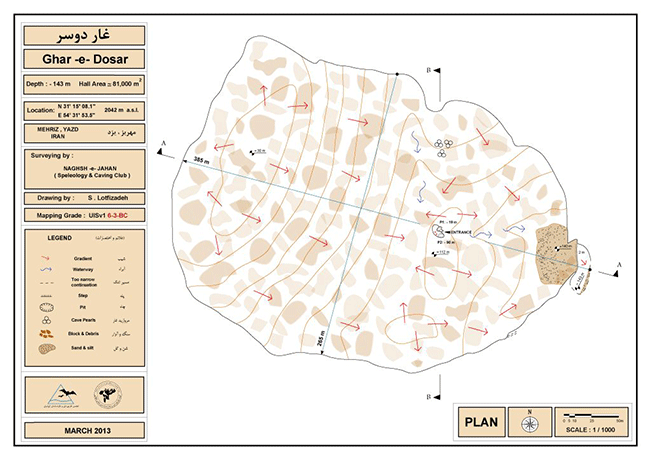Click the compass rose north indicator
Image resolution: width=650 pixels, height=459 pixels.
pyautogui.click(x=529, y=423)
